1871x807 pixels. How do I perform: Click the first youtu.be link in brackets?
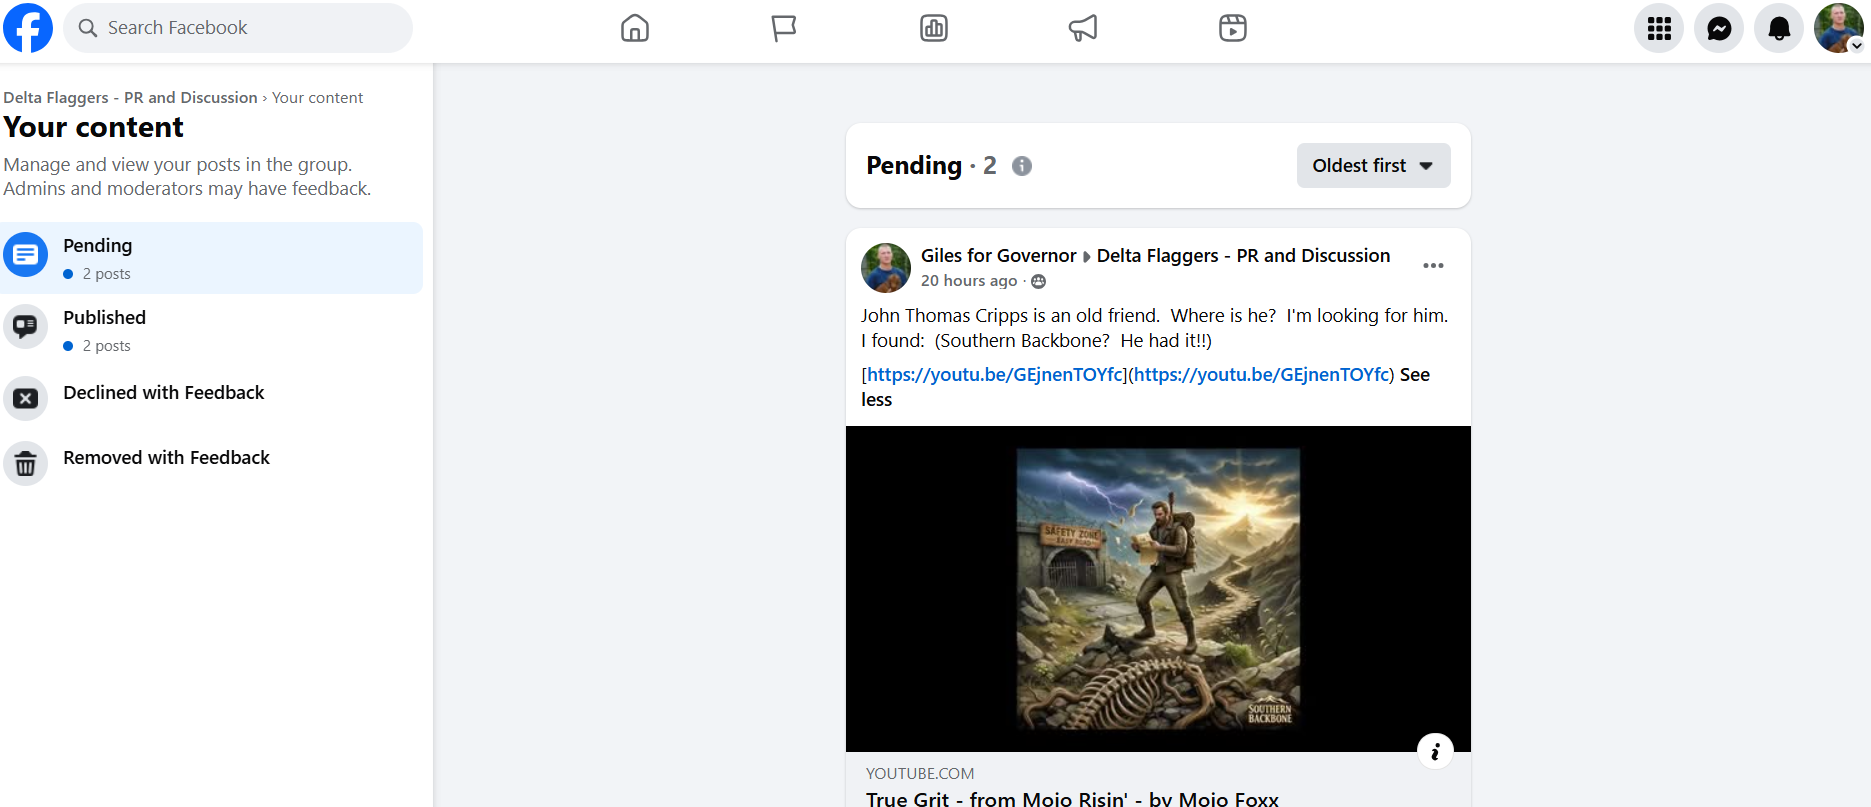(996, 375)
